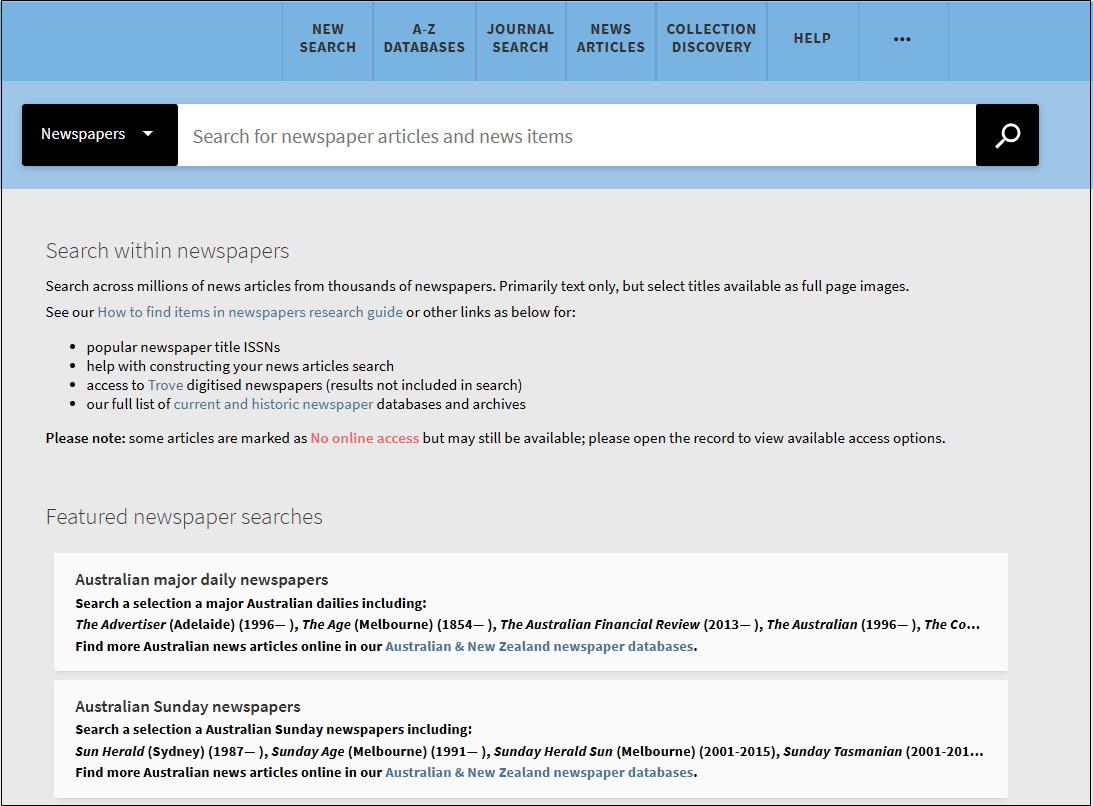Click the Australian Sunday newspapers heading

(x=187, y=707)
